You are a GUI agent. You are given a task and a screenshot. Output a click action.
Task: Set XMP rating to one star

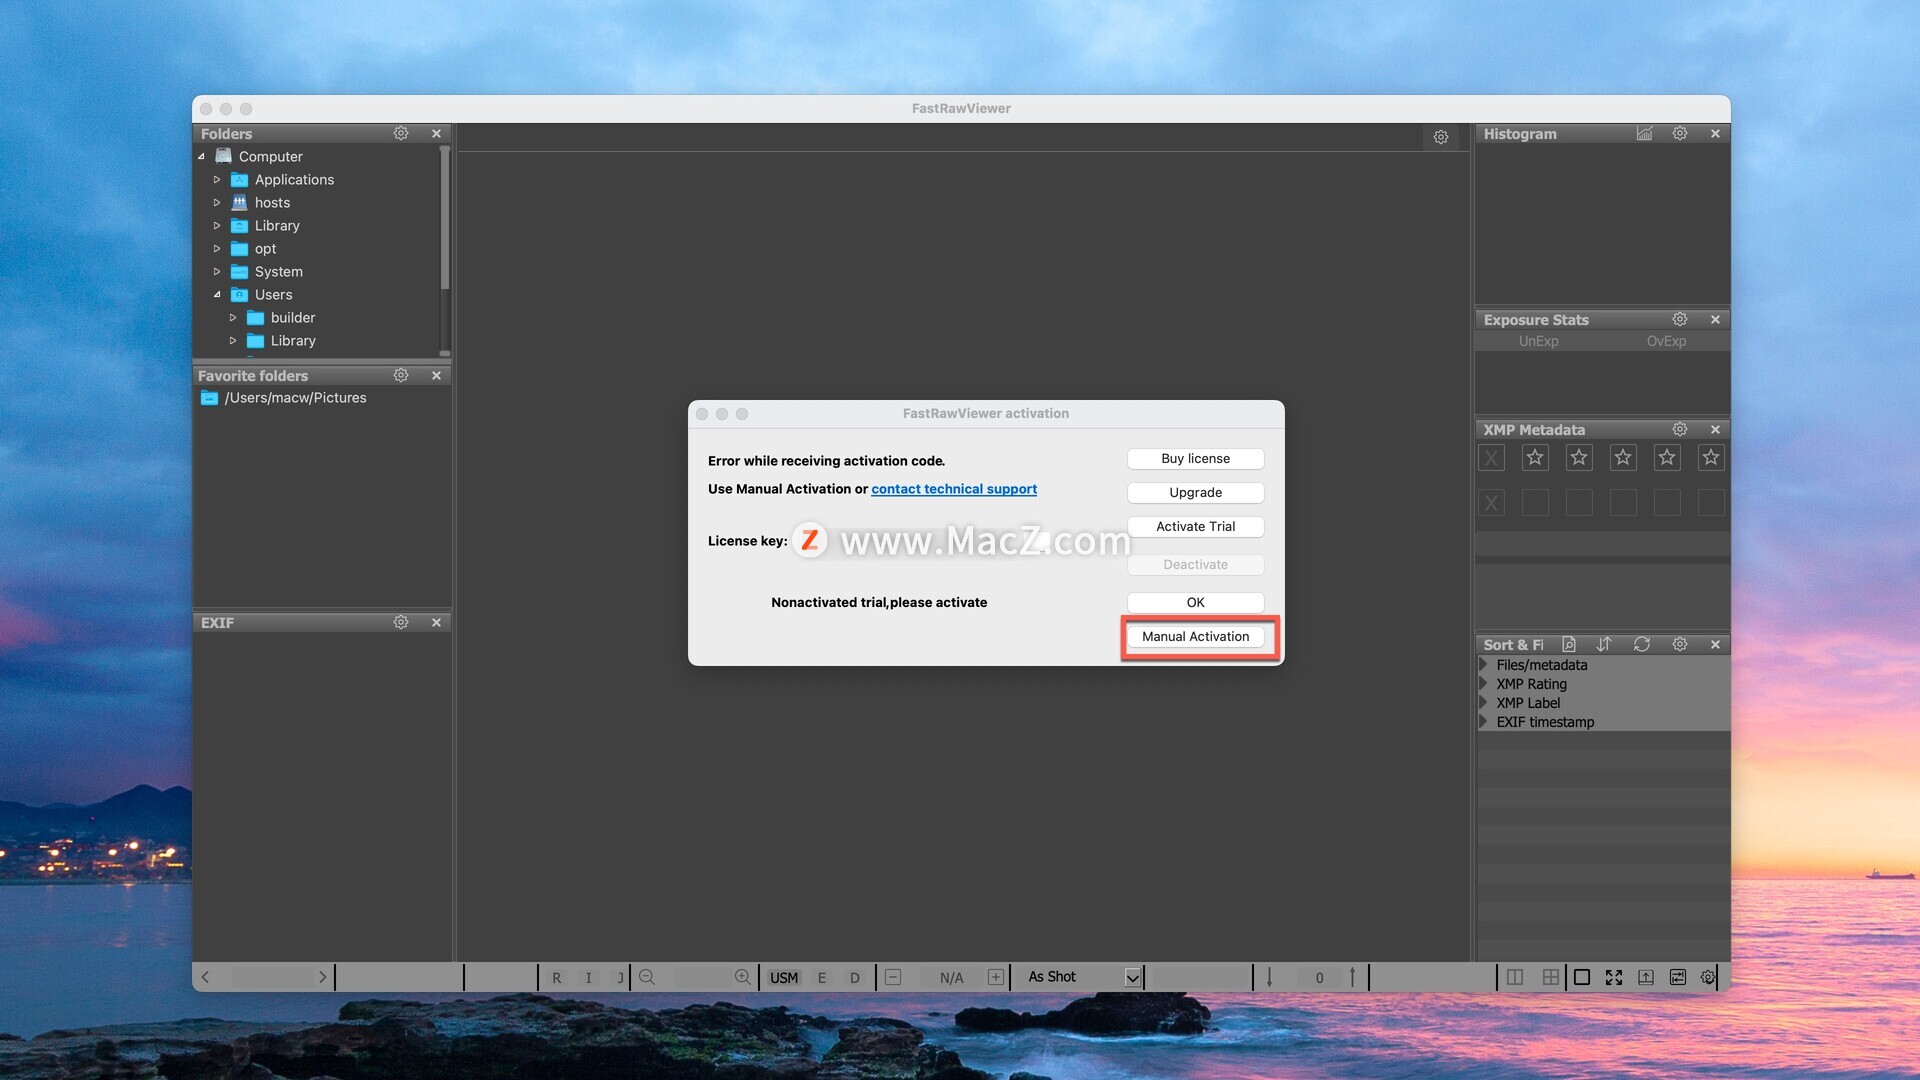click(1535, 458)
